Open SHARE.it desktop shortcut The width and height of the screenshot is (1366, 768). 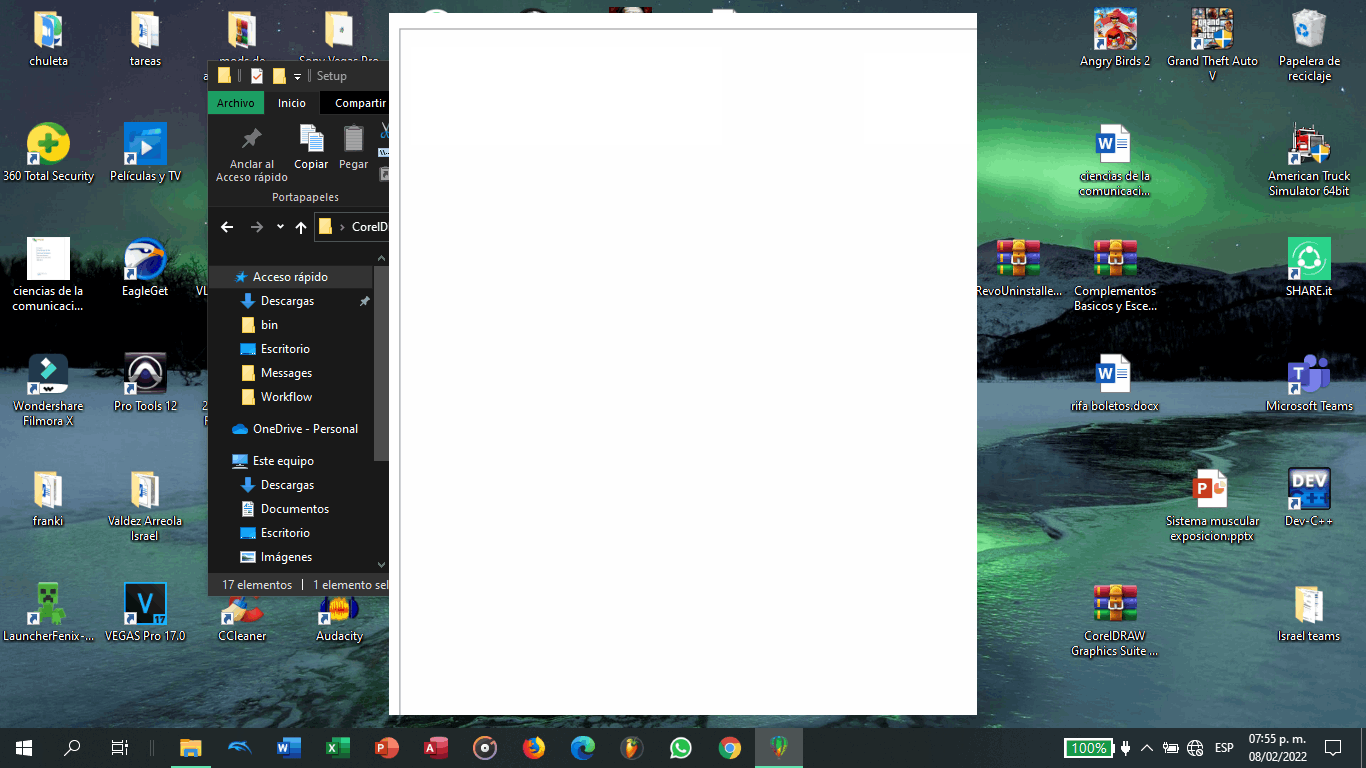(1309, 268)
